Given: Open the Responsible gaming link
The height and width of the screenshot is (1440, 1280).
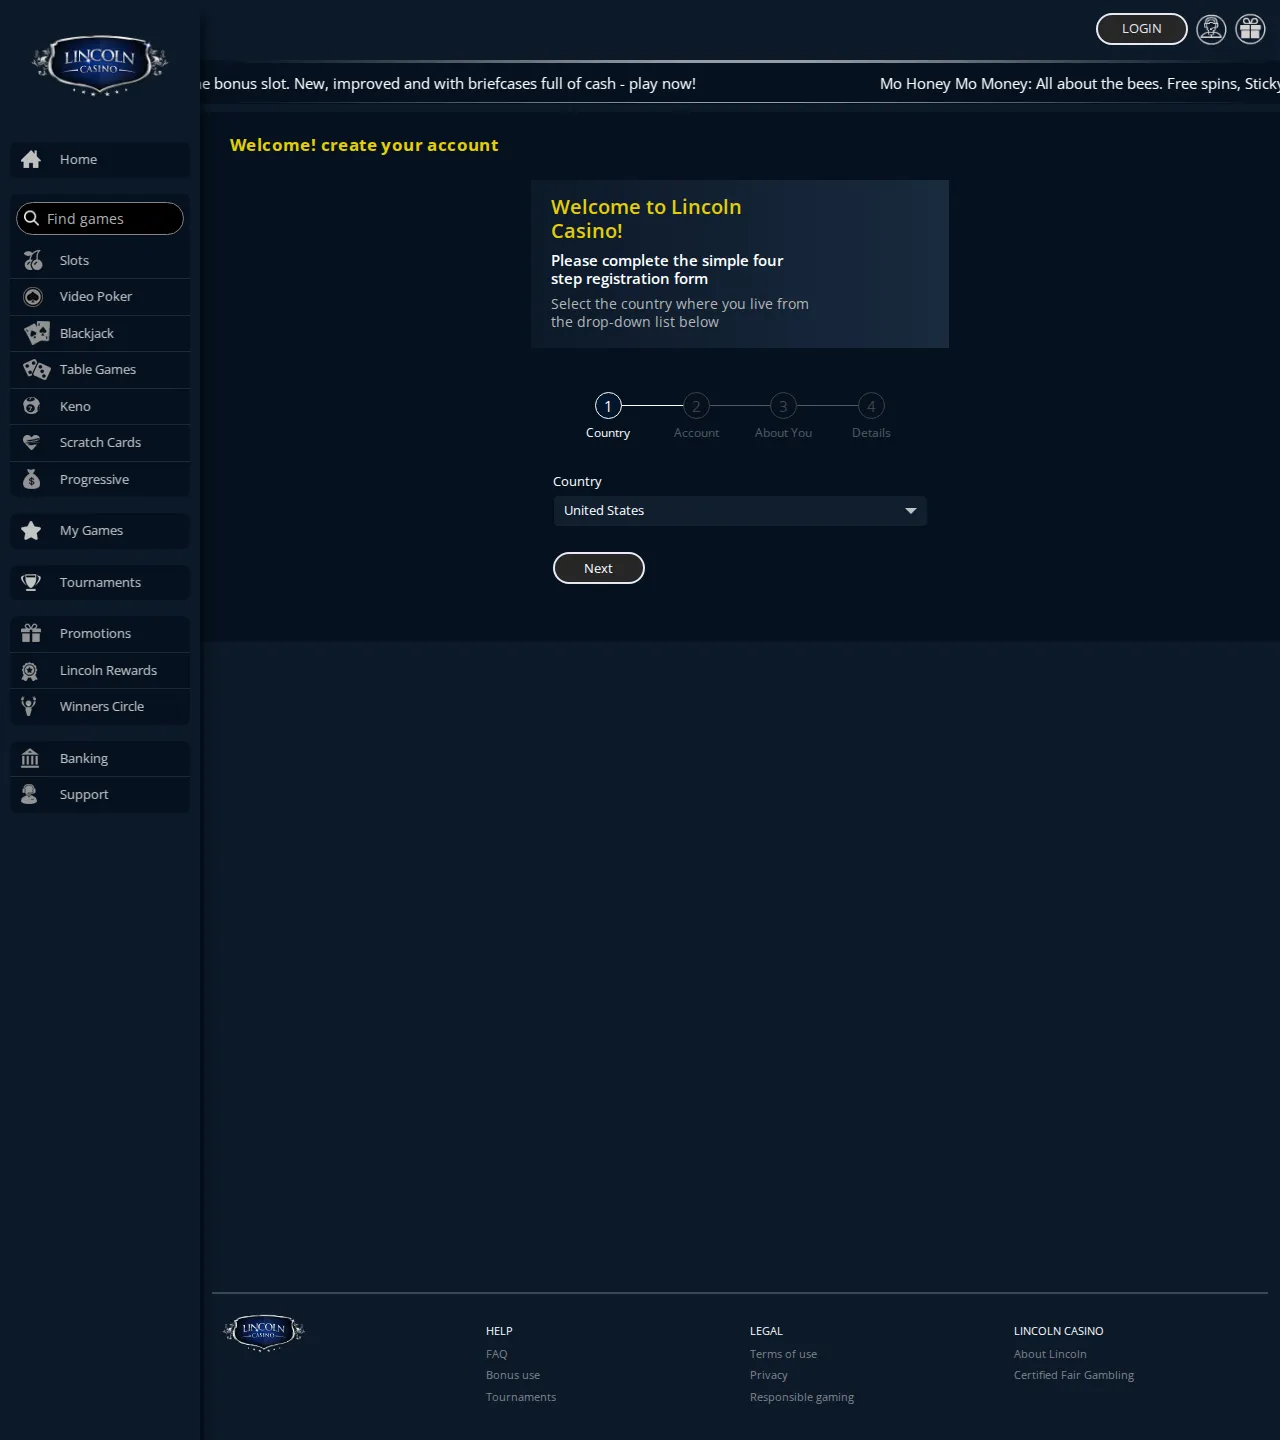Looking at the screenshot, I should [802, 1397].
